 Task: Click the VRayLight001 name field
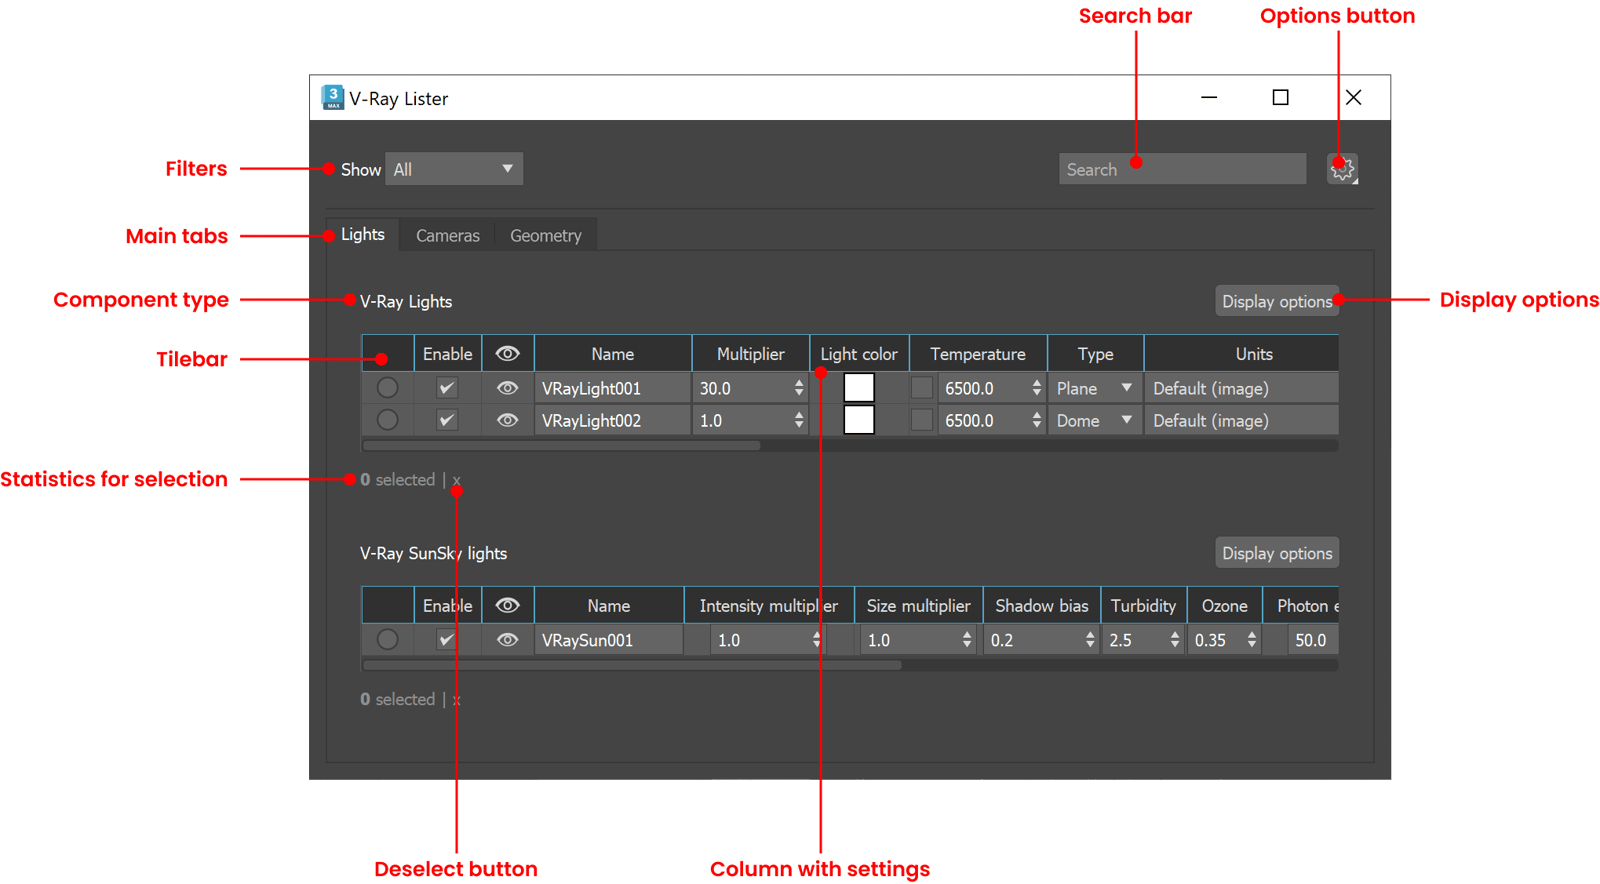tap(612, 388)
